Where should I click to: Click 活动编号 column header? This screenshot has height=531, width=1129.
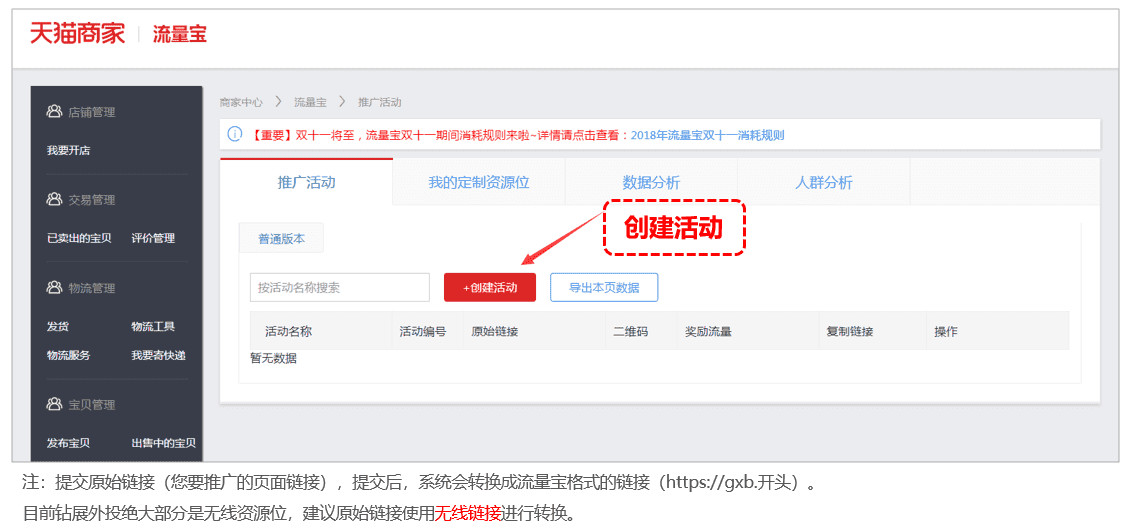pos(423,331)
